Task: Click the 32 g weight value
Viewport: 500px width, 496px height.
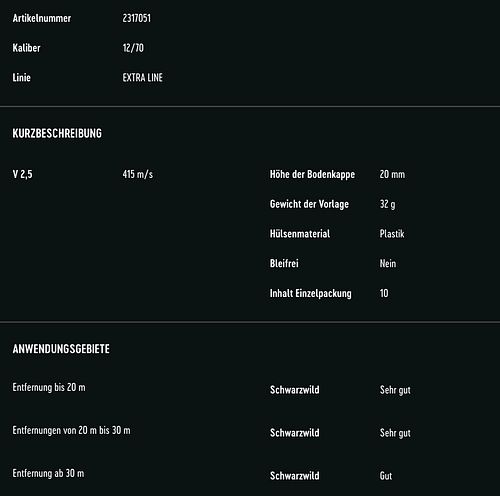Action: pyautogui.click(x=387, y=204)
